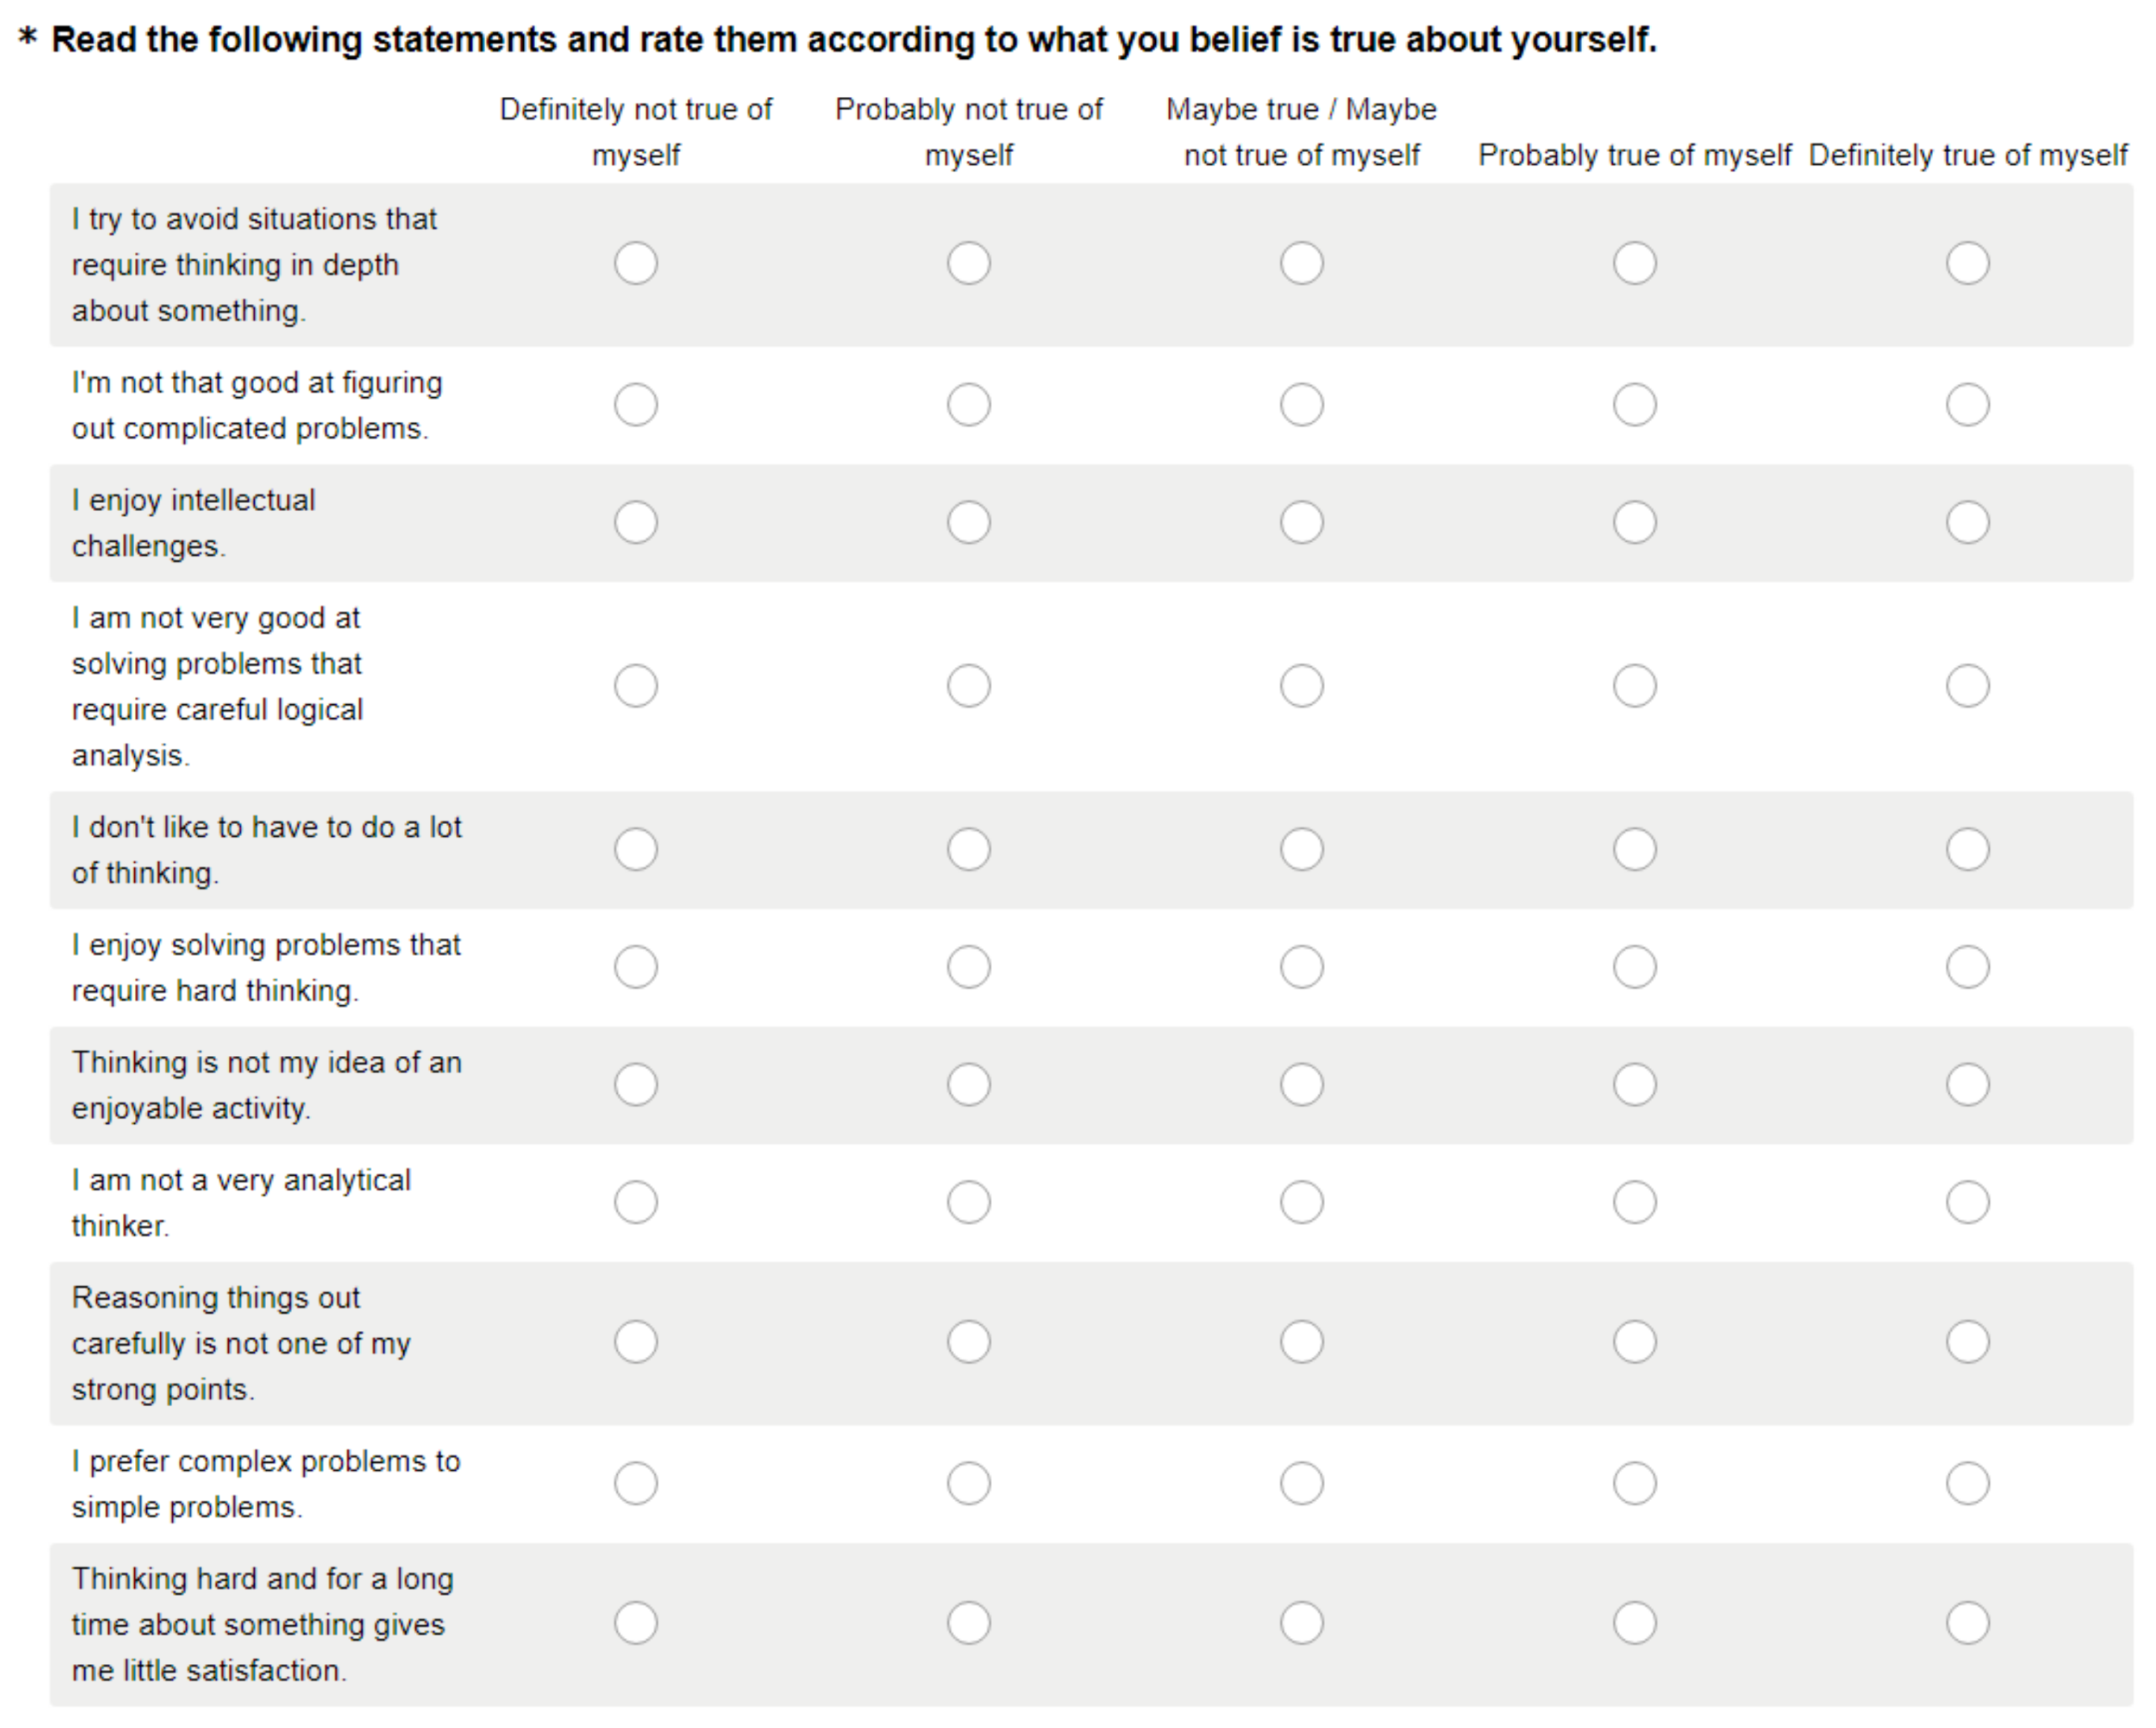Select 'Probably true' for avoiding in-depth thinking situations
Image resolution: width=2156 pixels, height=1728 pixels.
[x=1634, y=264]
